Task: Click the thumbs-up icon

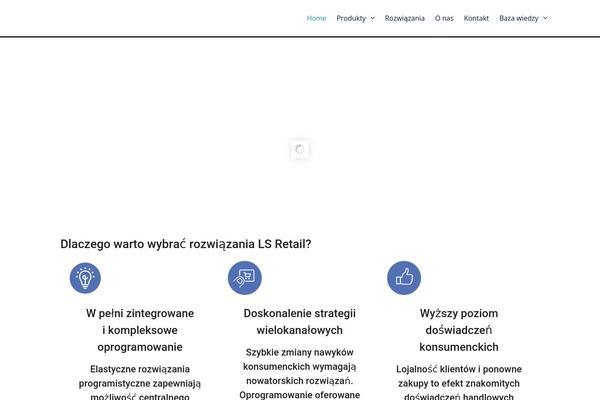Action: [x=404, y=278]
